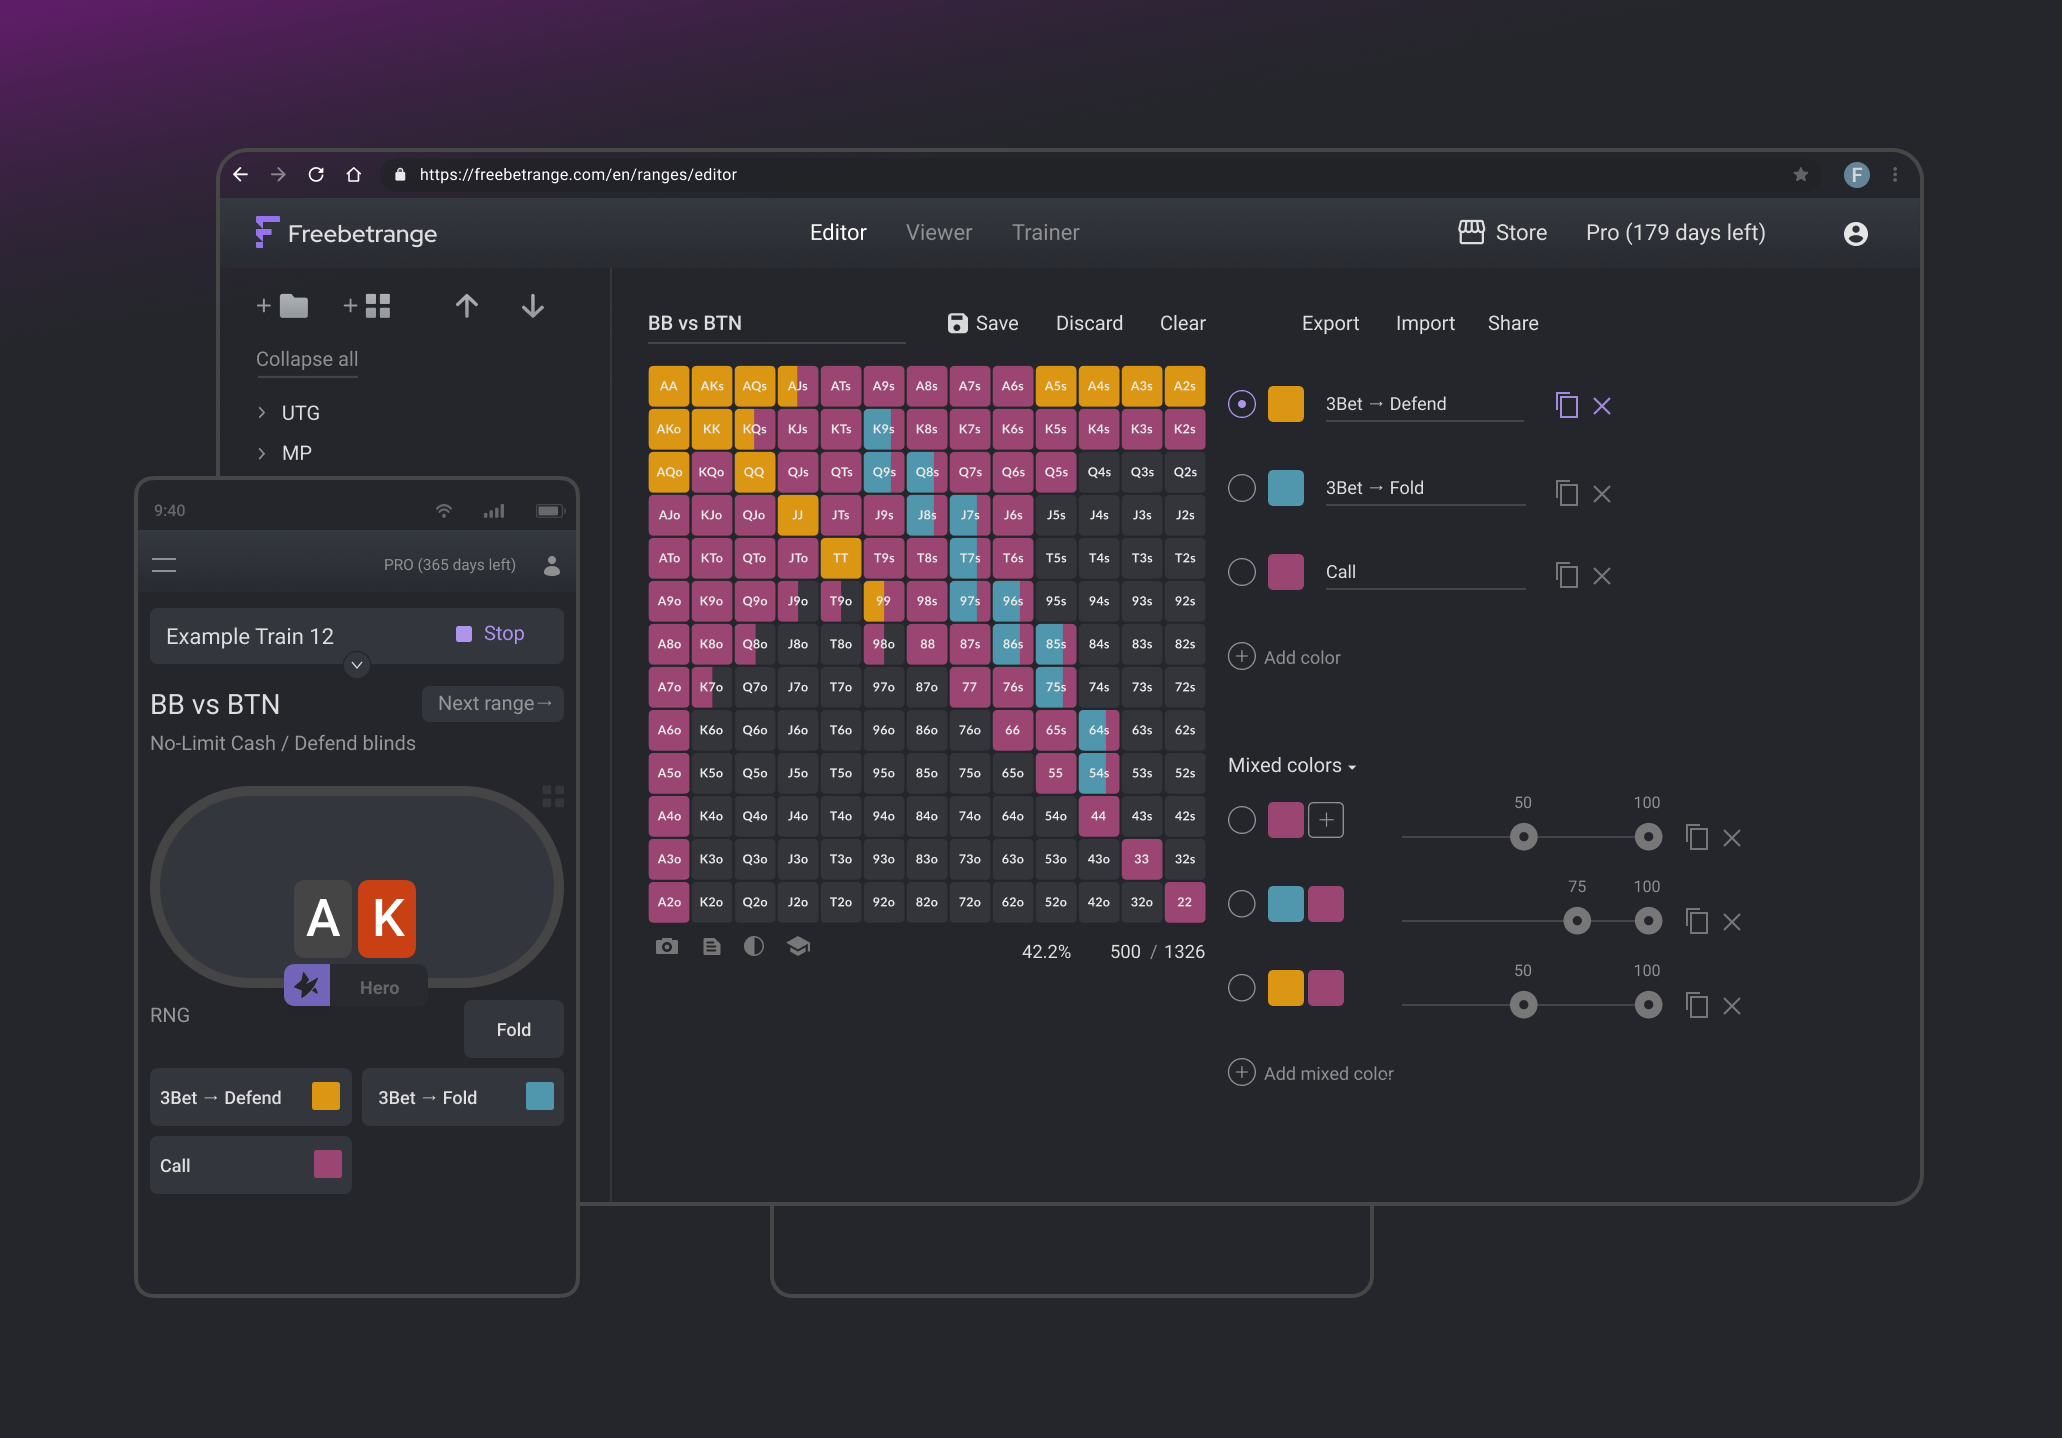Select the orange-magenta mixed color radio
The image size is (2062, 1438).
[x=1242, y=988]
